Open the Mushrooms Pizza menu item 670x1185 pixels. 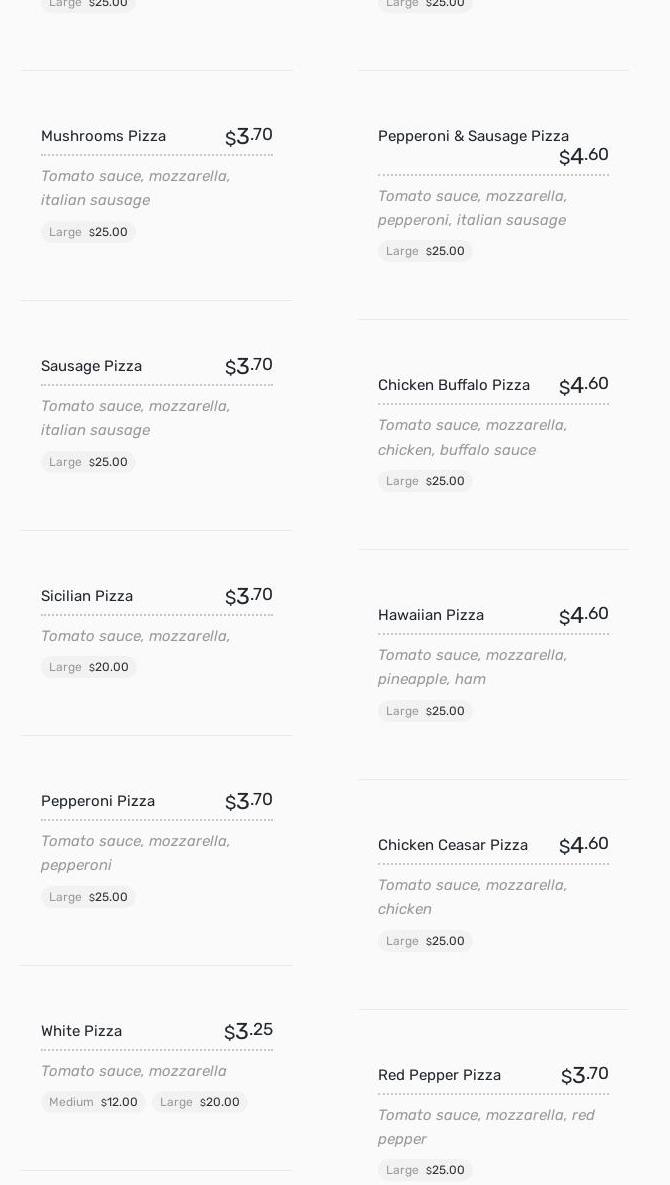coord(103,136)
